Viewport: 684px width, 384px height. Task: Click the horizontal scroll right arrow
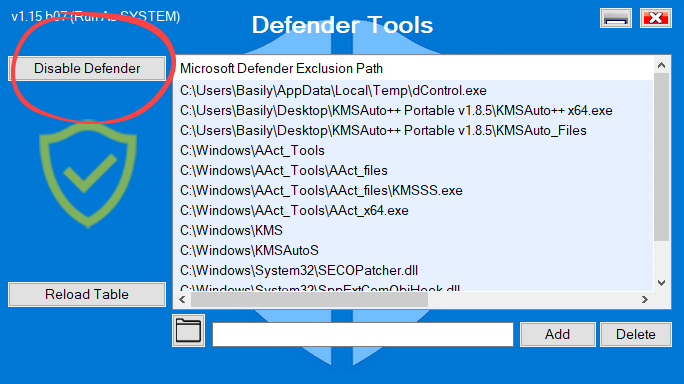coord(645,299)
